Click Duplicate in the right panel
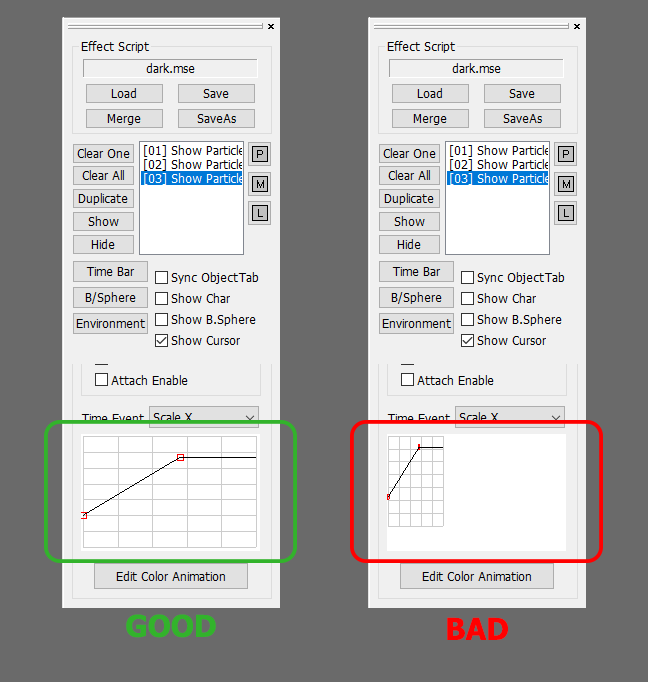Viewport: 648px width, 682px height. tap(410, 199)
